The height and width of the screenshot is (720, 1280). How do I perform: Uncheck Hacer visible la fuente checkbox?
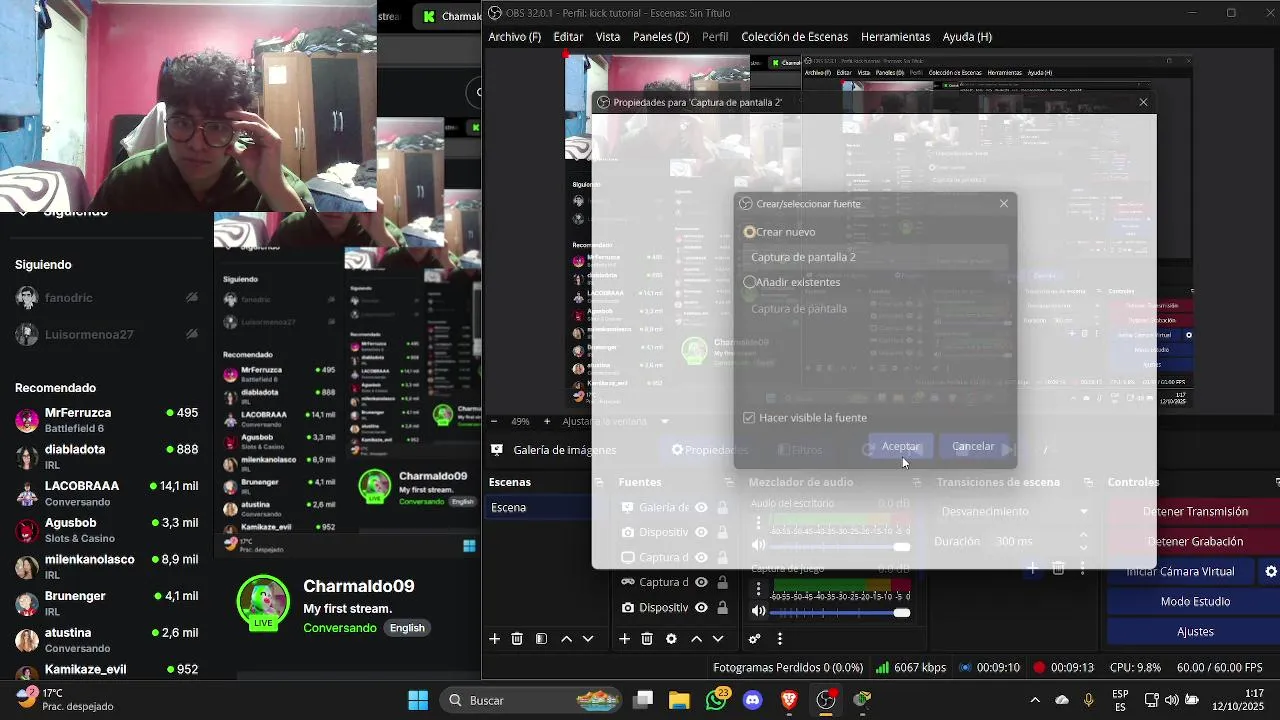click(x=749, y=418)
